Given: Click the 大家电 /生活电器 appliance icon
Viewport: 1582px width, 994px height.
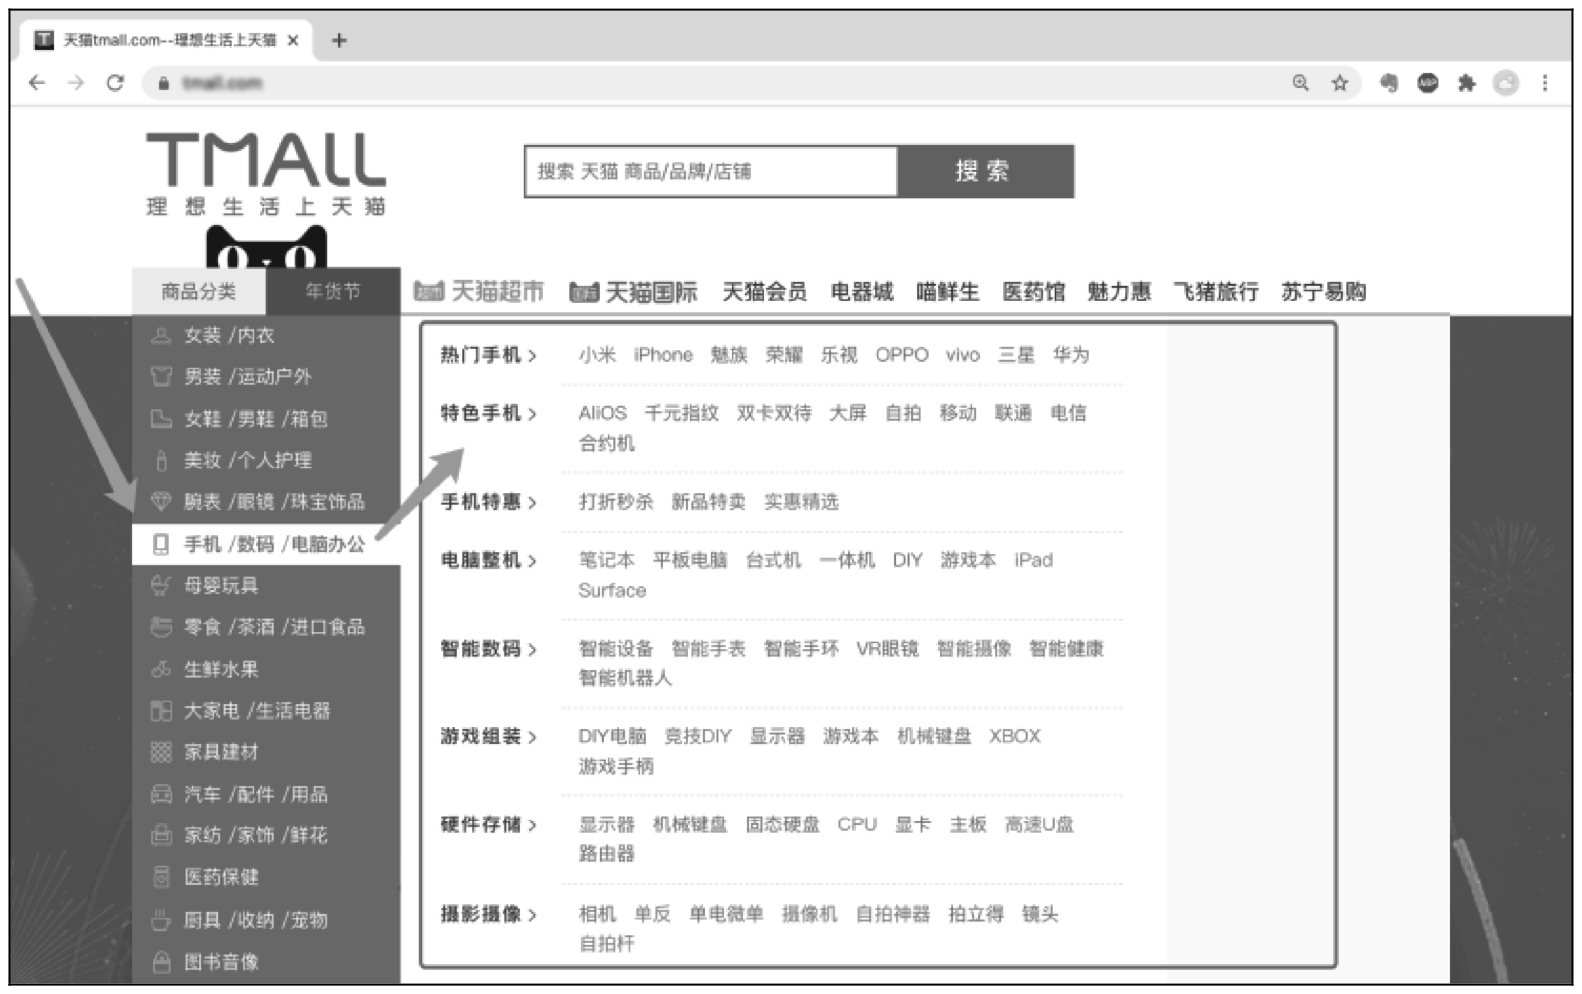Looking at the screenshot, I should (x=161, y=711).
